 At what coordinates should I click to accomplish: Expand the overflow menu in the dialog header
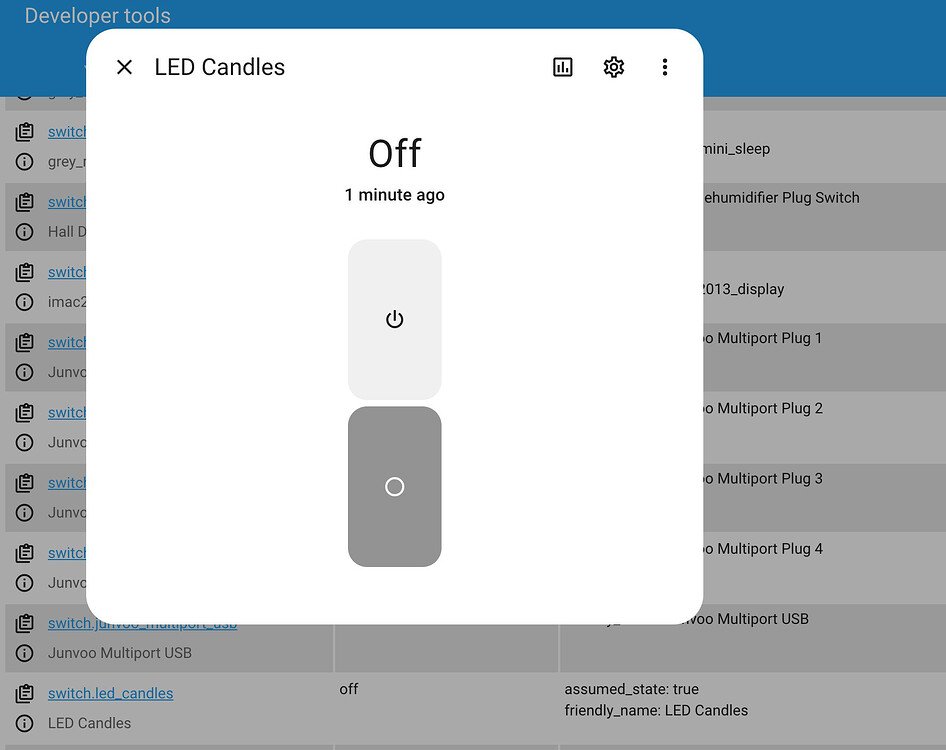click(665, 67)
